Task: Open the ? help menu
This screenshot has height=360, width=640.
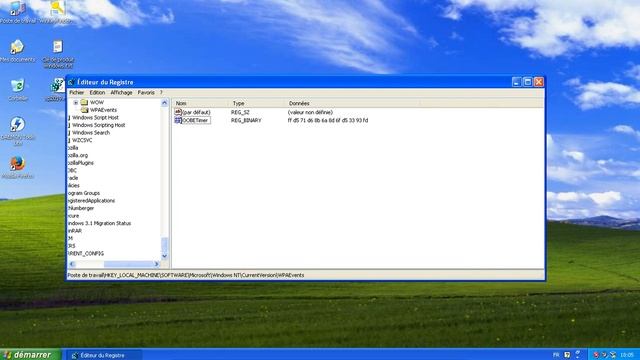Action: [x=161, y=93]
